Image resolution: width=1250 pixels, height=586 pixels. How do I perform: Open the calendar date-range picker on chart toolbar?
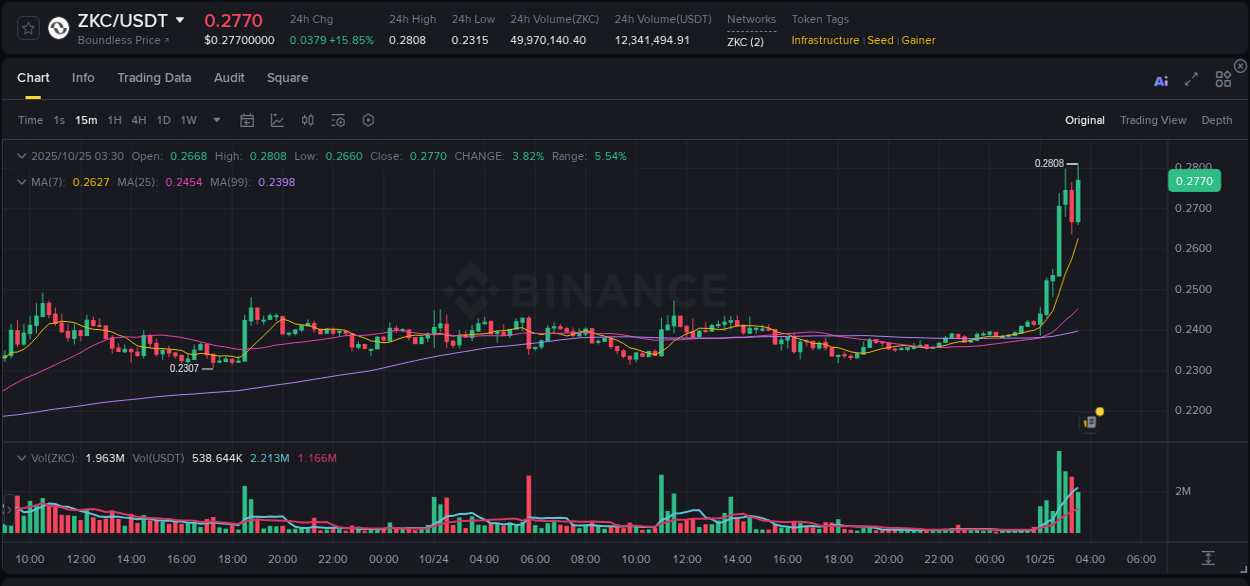247,120
